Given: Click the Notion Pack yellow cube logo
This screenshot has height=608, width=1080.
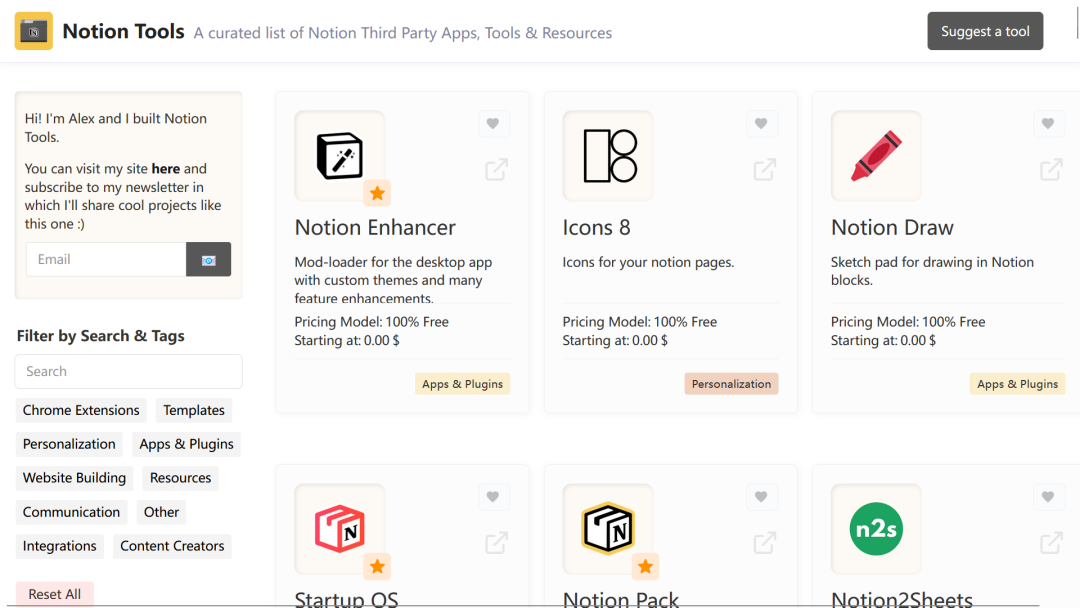Looking at the screenshot, I should 608,529.
